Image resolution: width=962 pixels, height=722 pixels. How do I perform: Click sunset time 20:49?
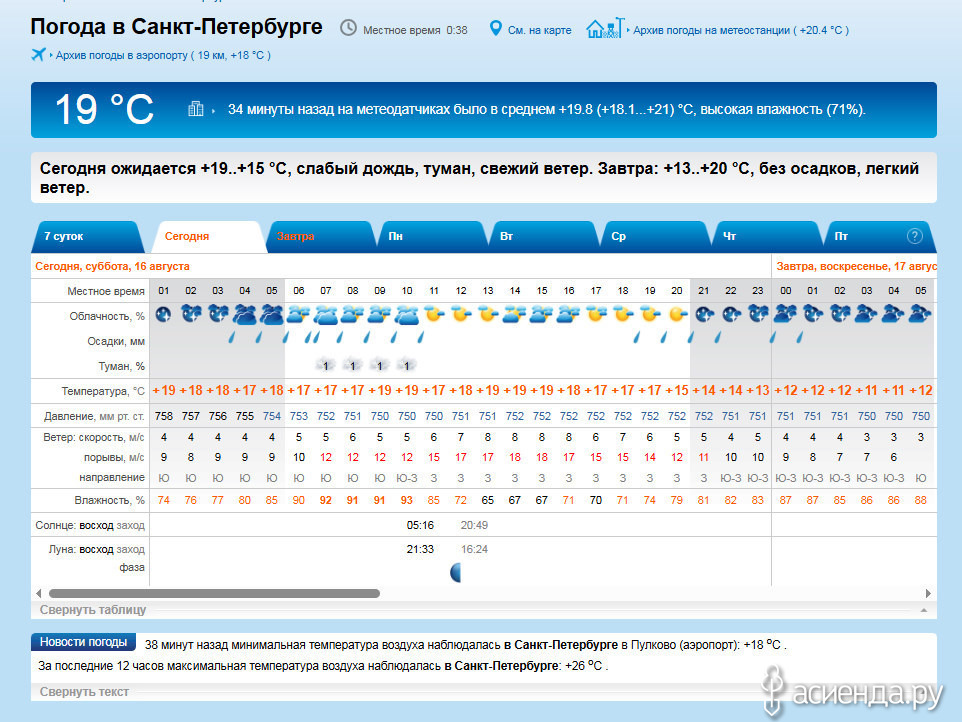coord(474,525)
